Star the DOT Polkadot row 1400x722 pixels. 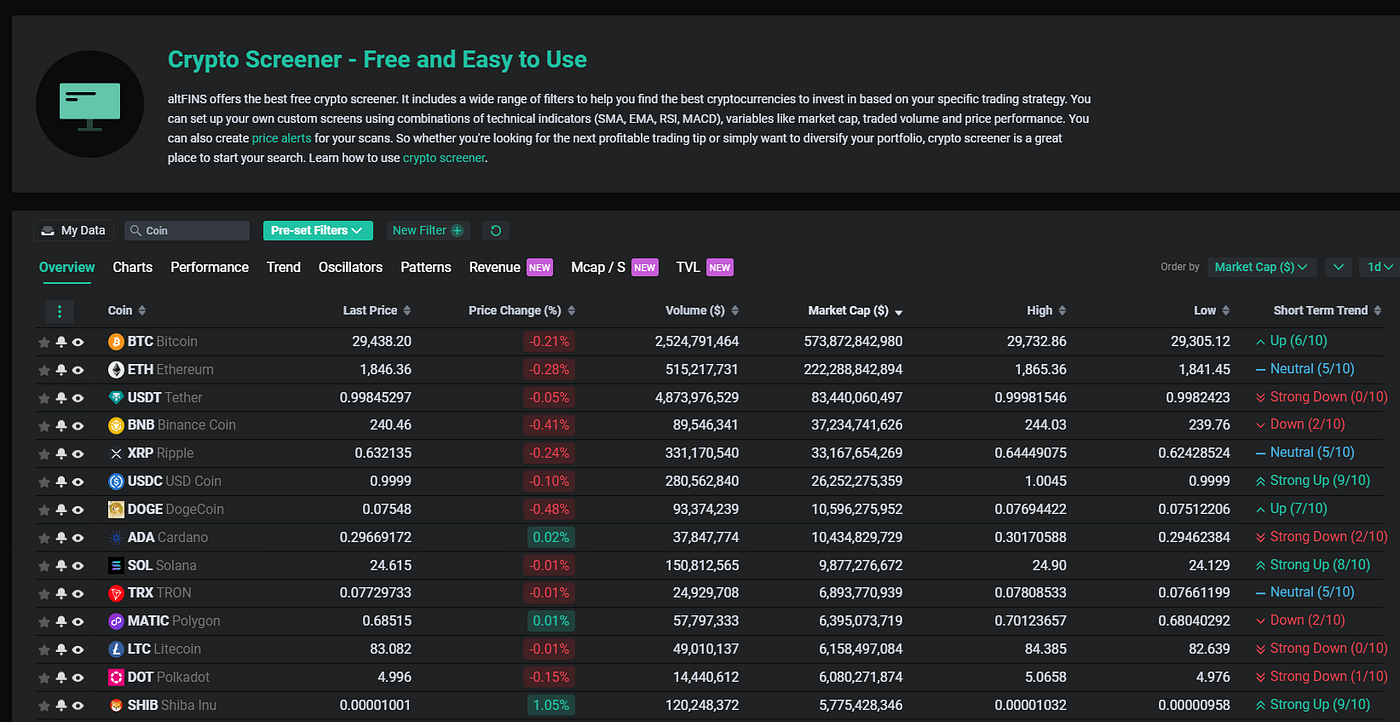(44, 678)
